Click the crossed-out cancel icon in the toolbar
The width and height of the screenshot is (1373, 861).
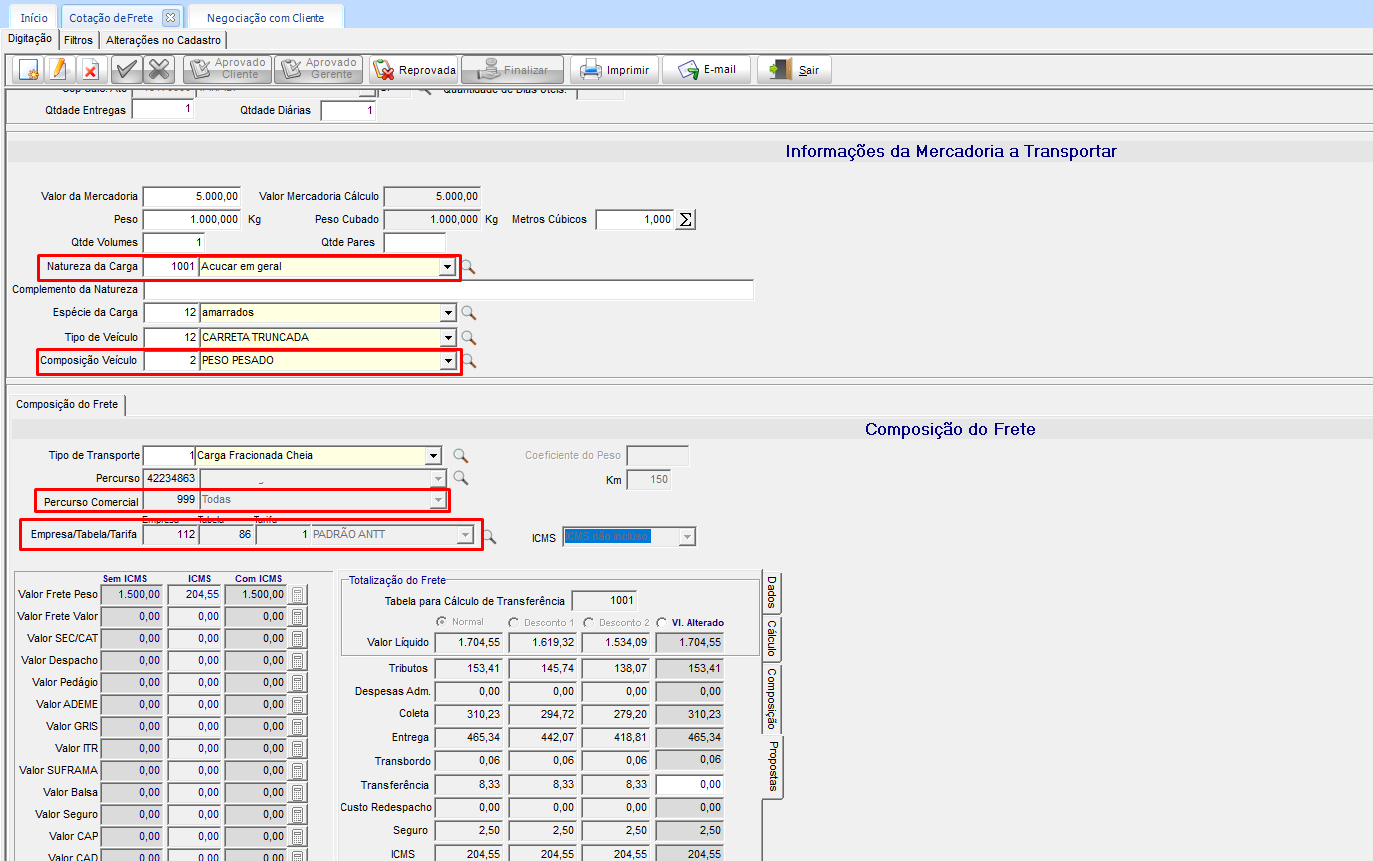point(159,70)
